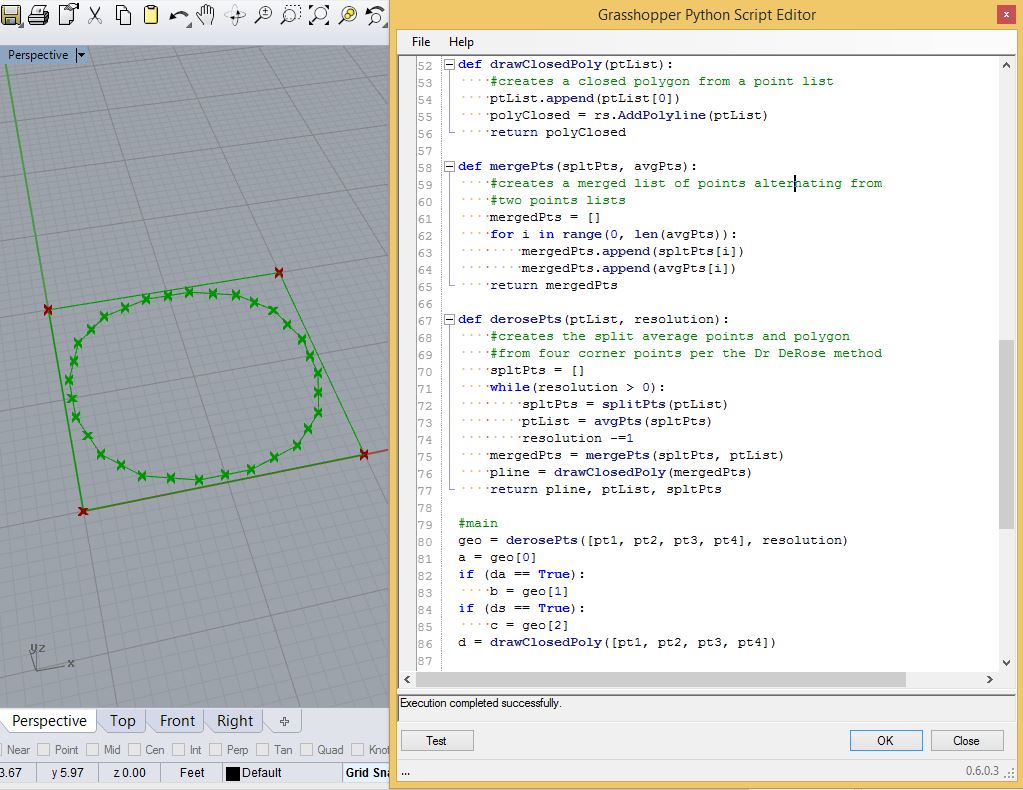
Task: Enable the Perp osnap checkbox
Action: [216, 750]
